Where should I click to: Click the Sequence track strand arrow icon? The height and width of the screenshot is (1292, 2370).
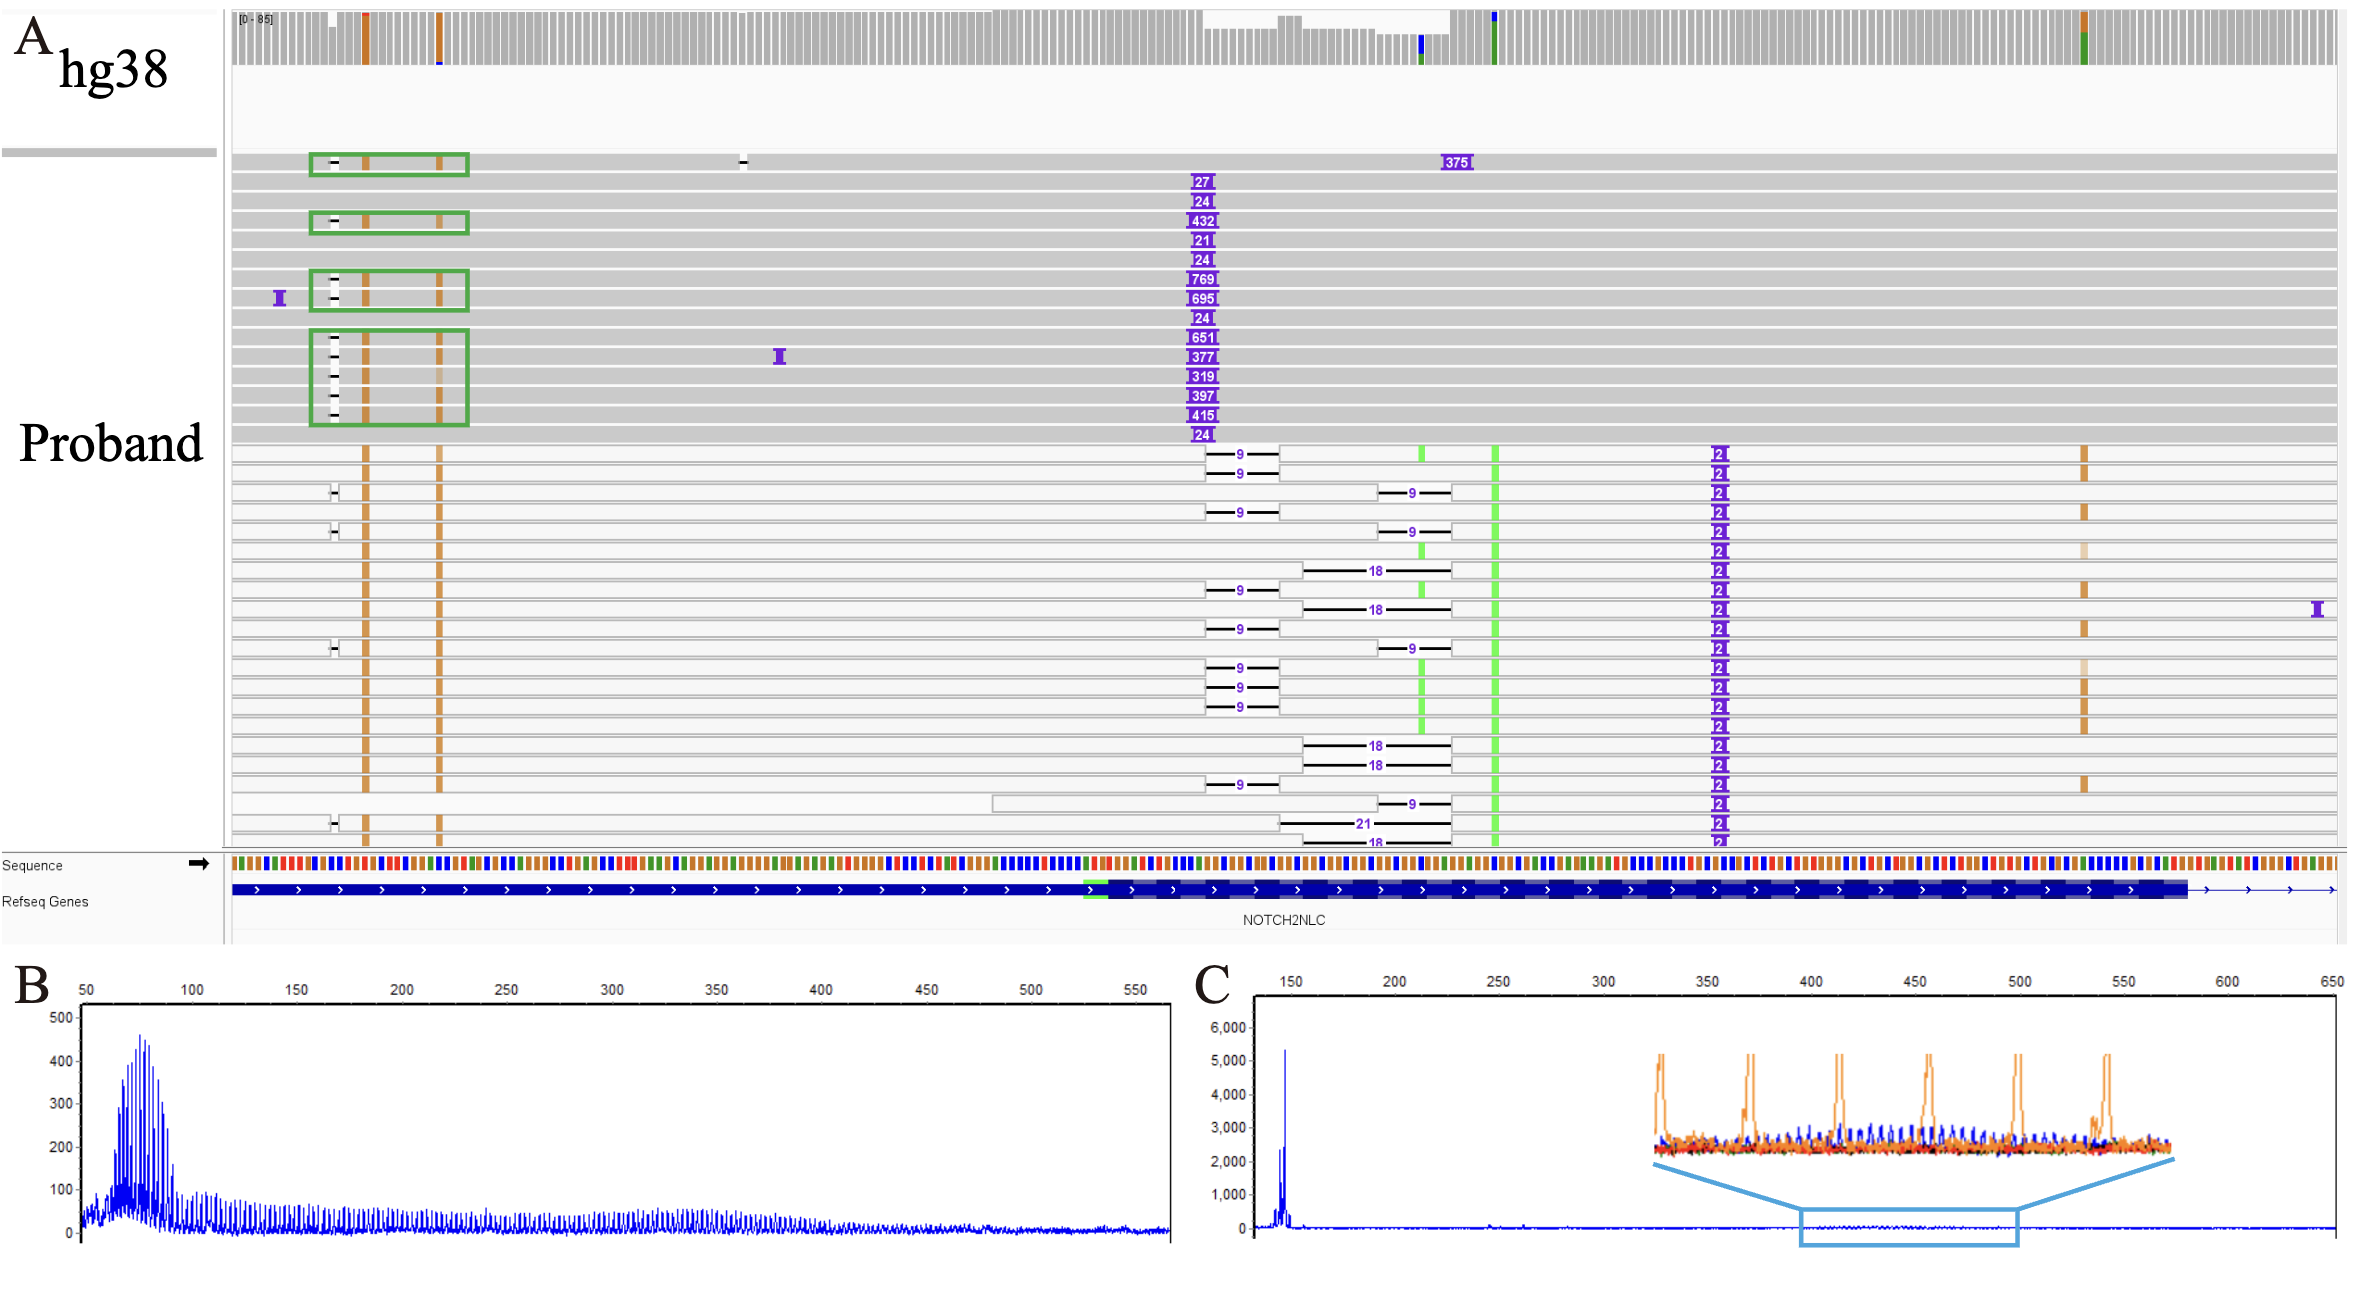click(199, 864)
